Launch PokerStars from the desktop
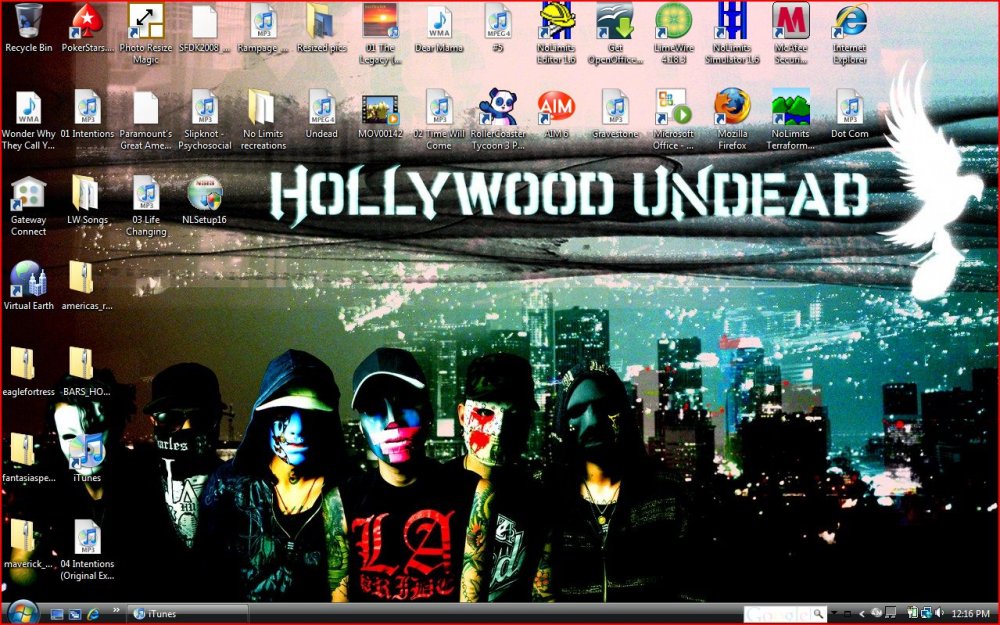Screen dimensions: 1000x625 [87, 22]
